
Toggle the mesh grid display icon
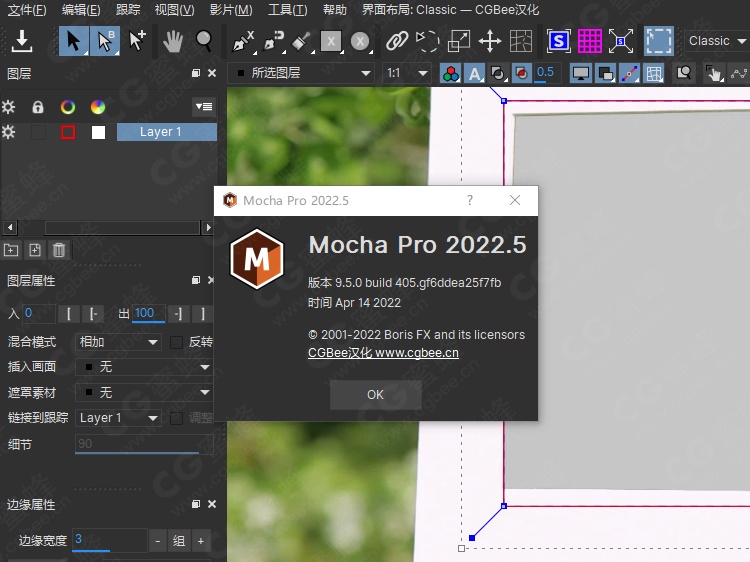tap(654, 74)
